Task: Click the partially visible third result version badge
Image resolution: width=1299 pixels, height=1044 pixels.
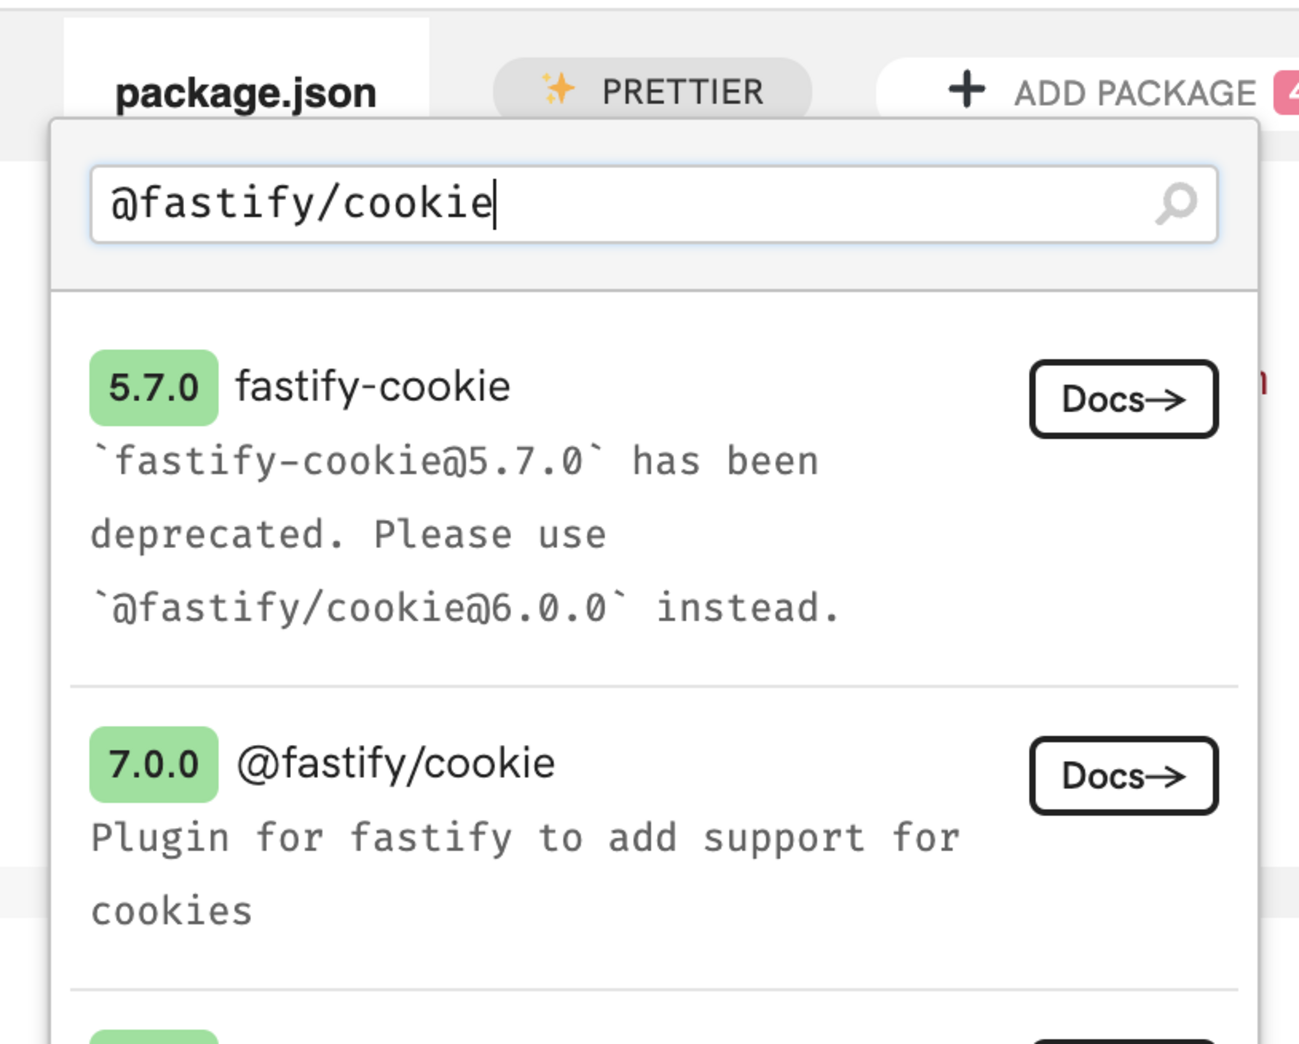Action: click(154, 1037)
